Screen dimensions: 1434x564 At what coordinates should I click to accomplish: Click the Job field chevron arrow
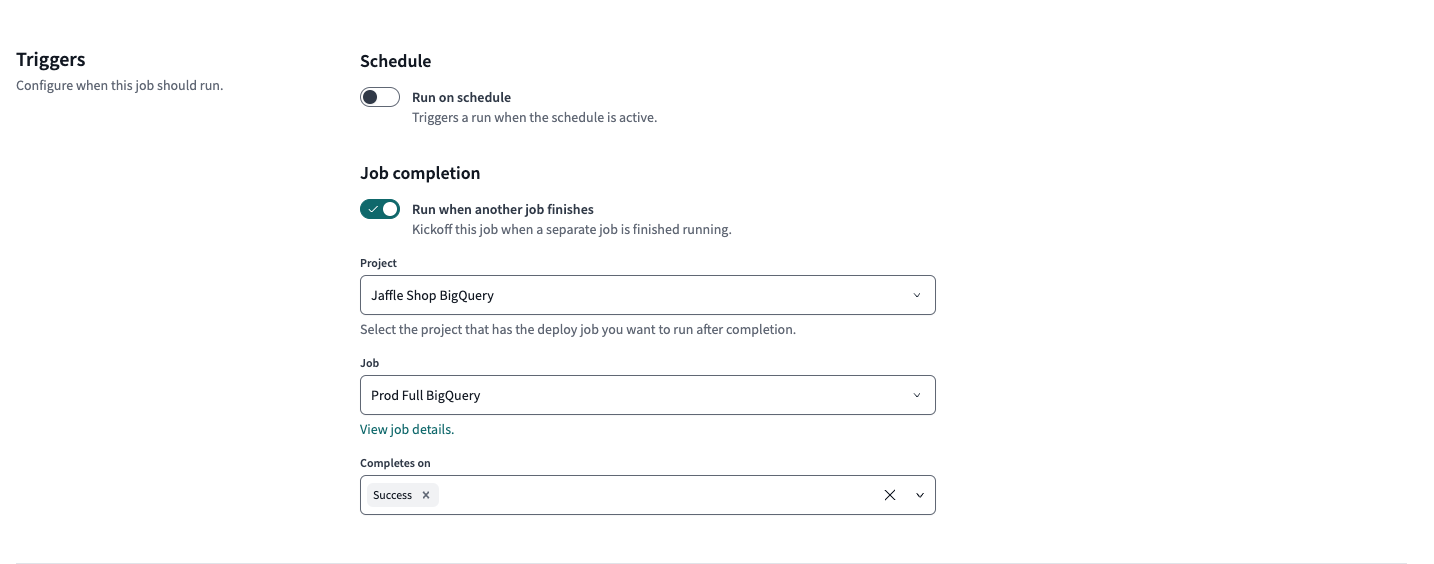pos(917,395)
